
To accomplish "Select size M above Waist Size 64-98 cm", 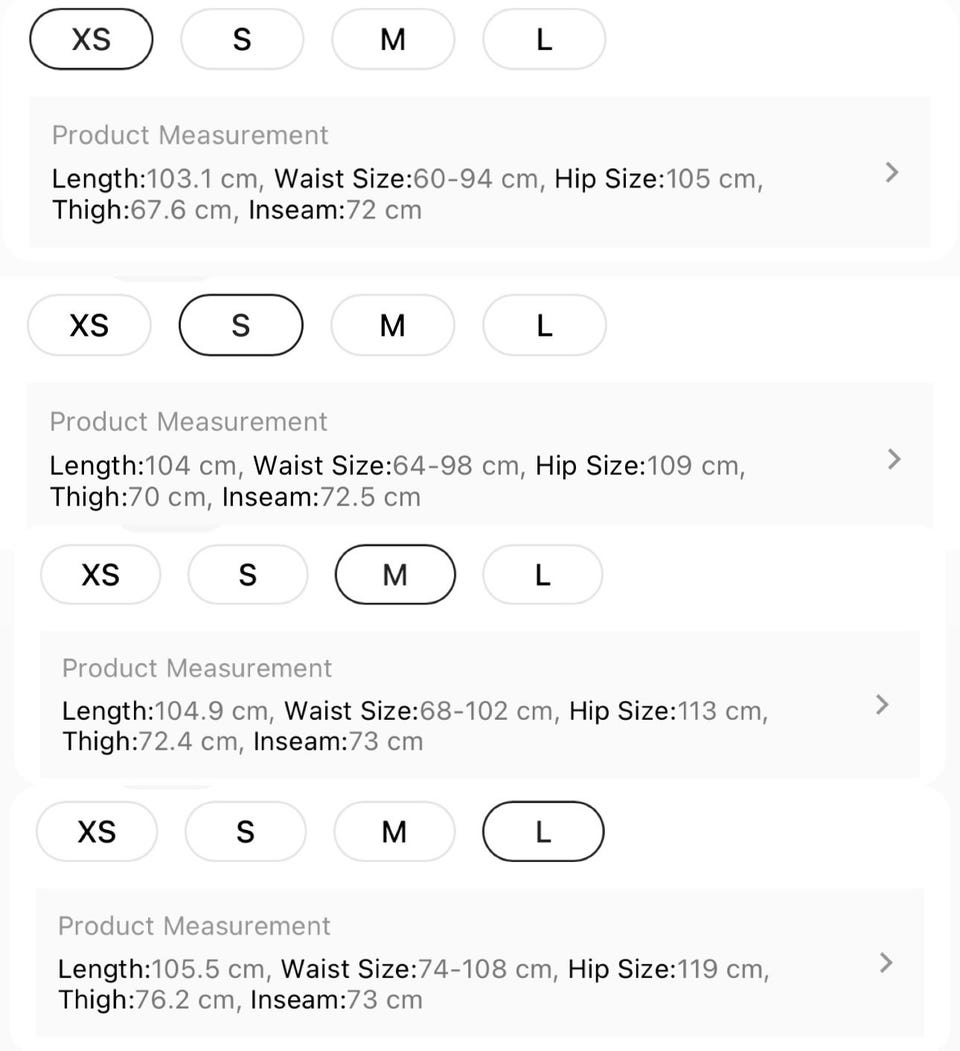I will tap(393, 326).
